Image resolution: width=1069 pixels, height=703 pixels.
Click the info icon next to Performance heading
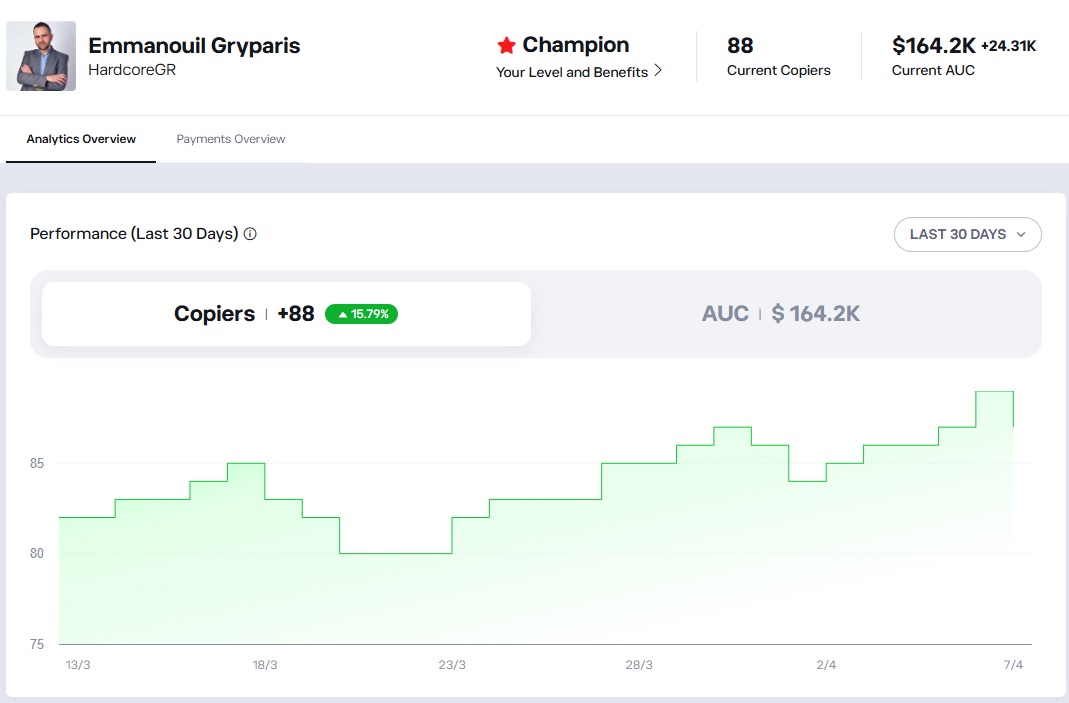[x=248, y=233]
